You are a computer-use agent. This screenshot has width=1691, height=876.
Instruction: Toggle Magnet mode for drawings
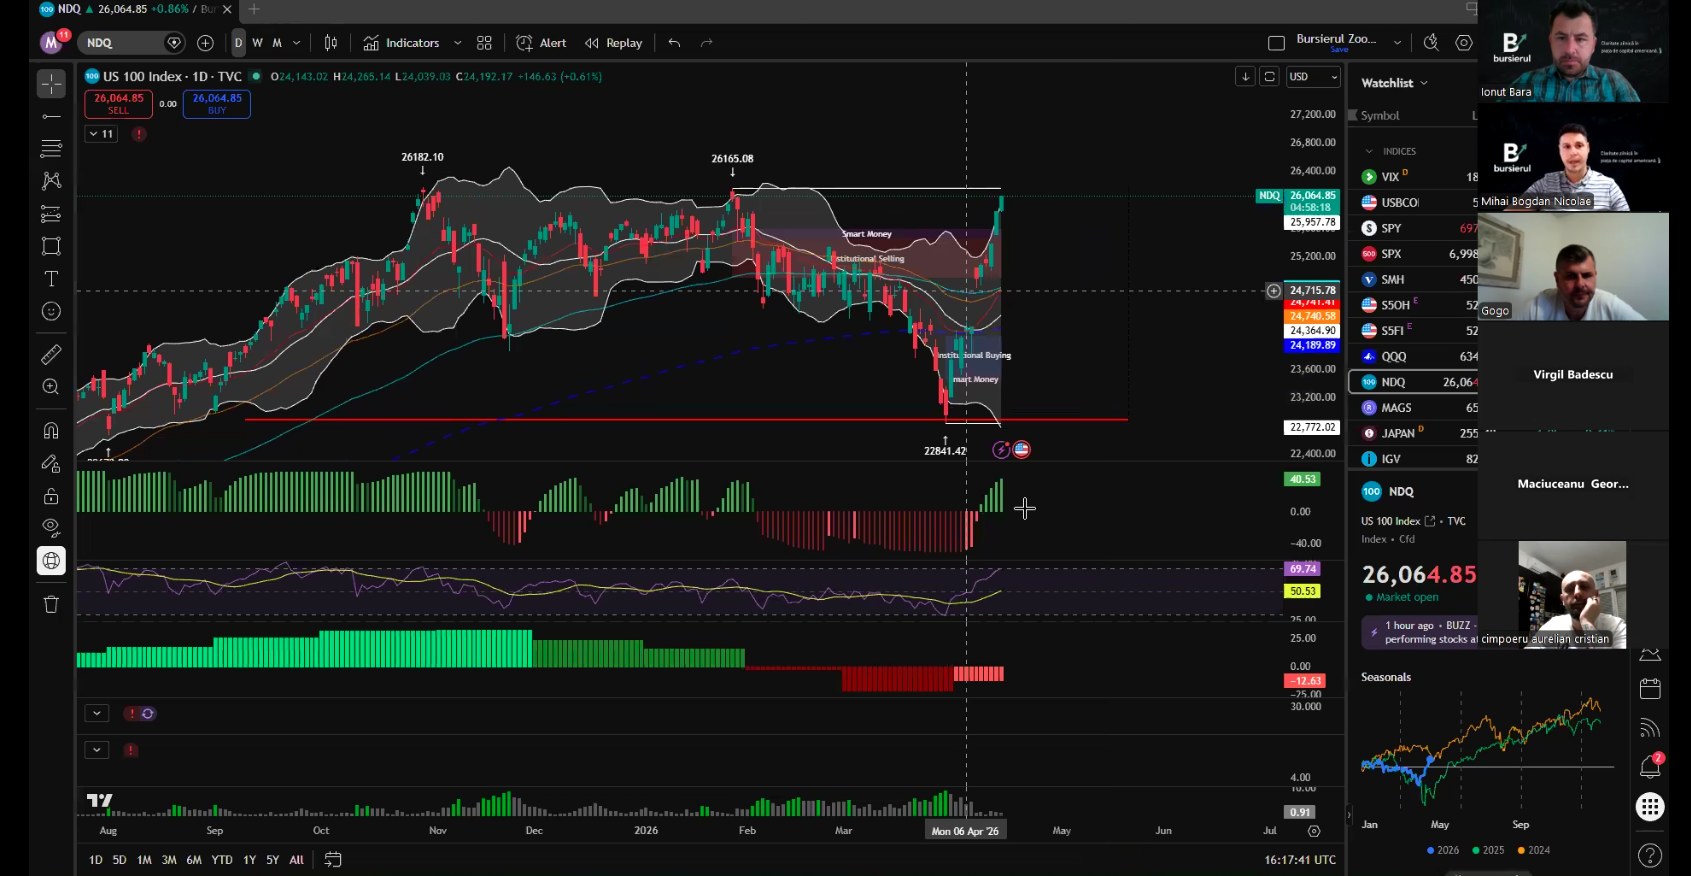[x=51, y=431]
